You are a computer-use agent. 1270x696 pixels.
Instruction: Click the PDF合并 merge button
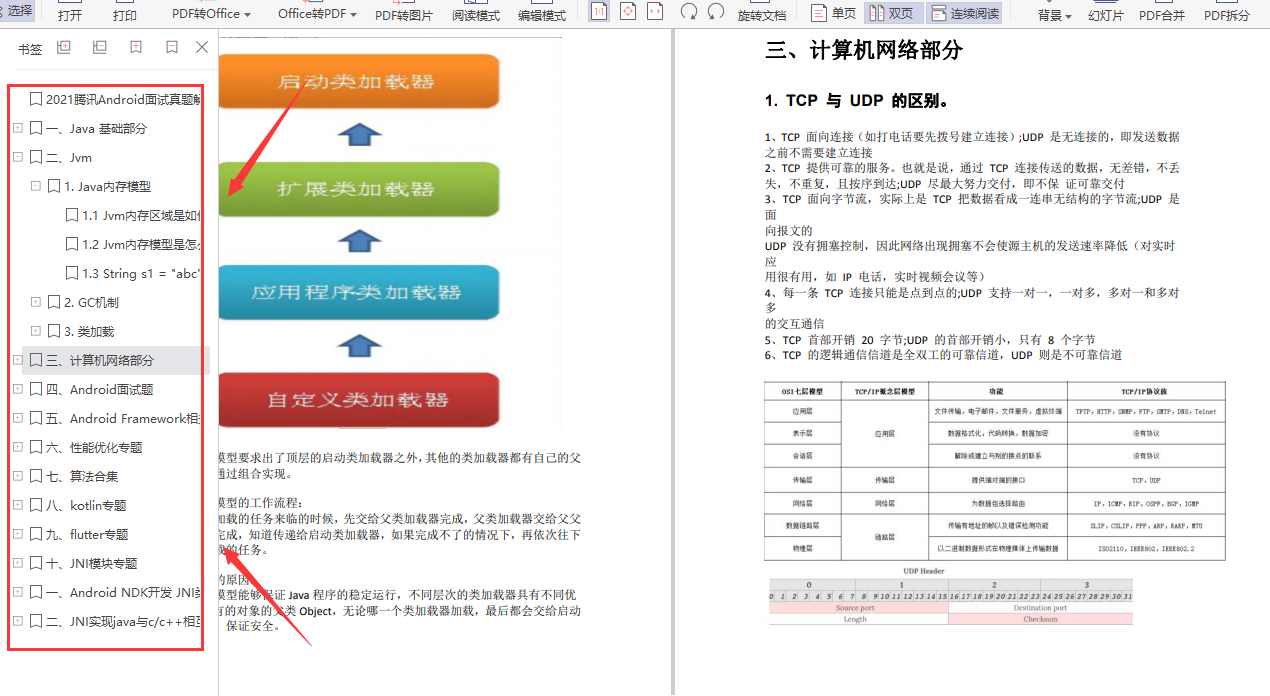pos(1162,16)
